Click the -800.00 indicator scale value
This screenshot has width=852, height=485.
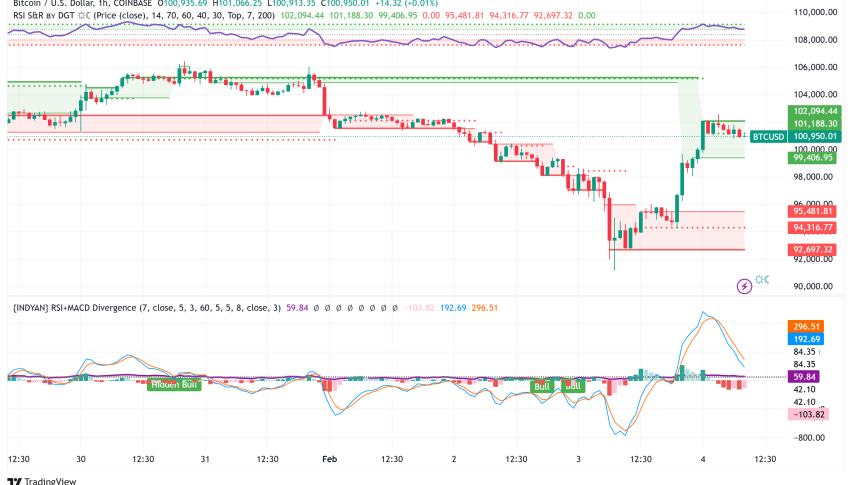point(809,438)
